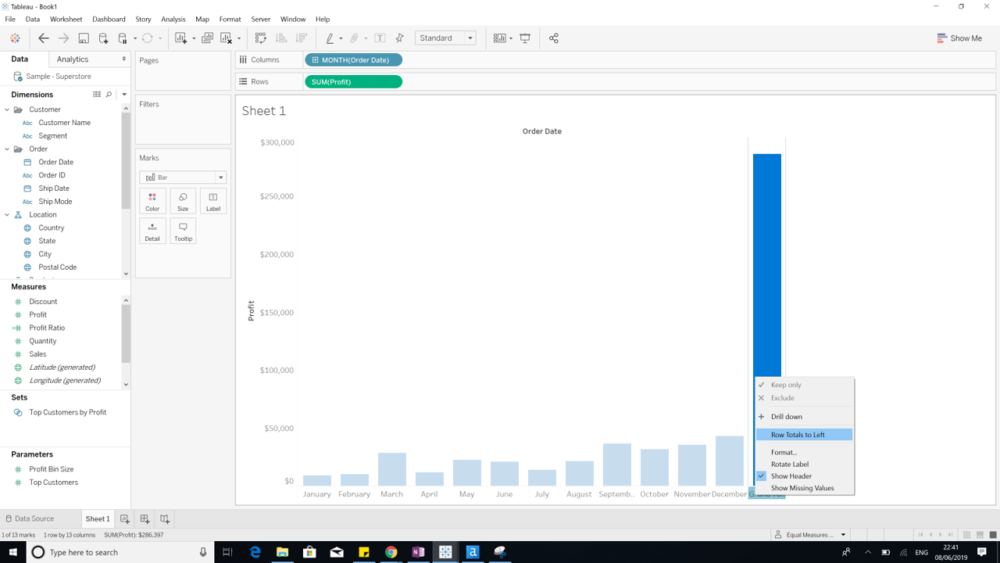Click the Windows Start button
This screenshot has width=1000, height=563.
pyautogui.click(x=13, y=552)
